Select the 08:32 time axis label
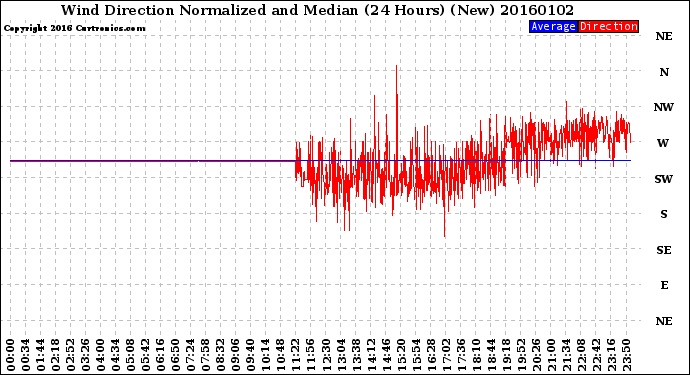 tap(220, 355)
